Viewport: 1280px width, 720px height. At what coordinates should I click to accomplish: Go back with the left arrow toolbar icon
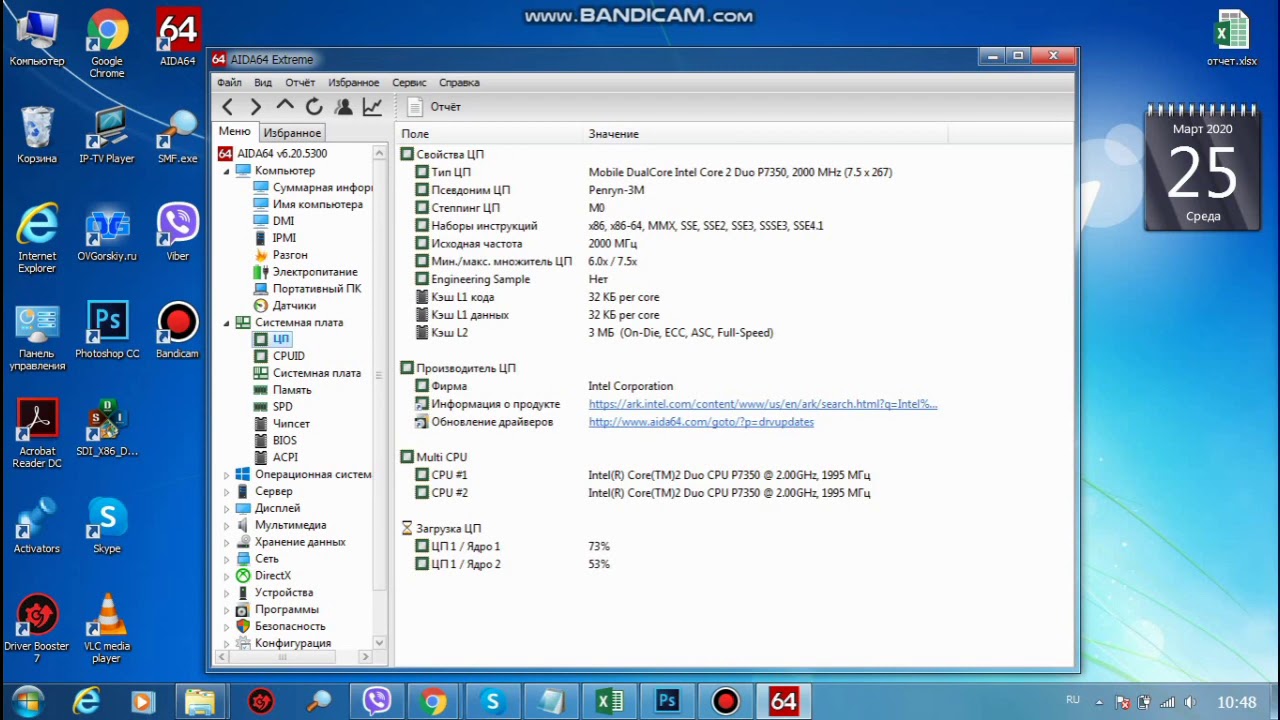coord(228,107)
